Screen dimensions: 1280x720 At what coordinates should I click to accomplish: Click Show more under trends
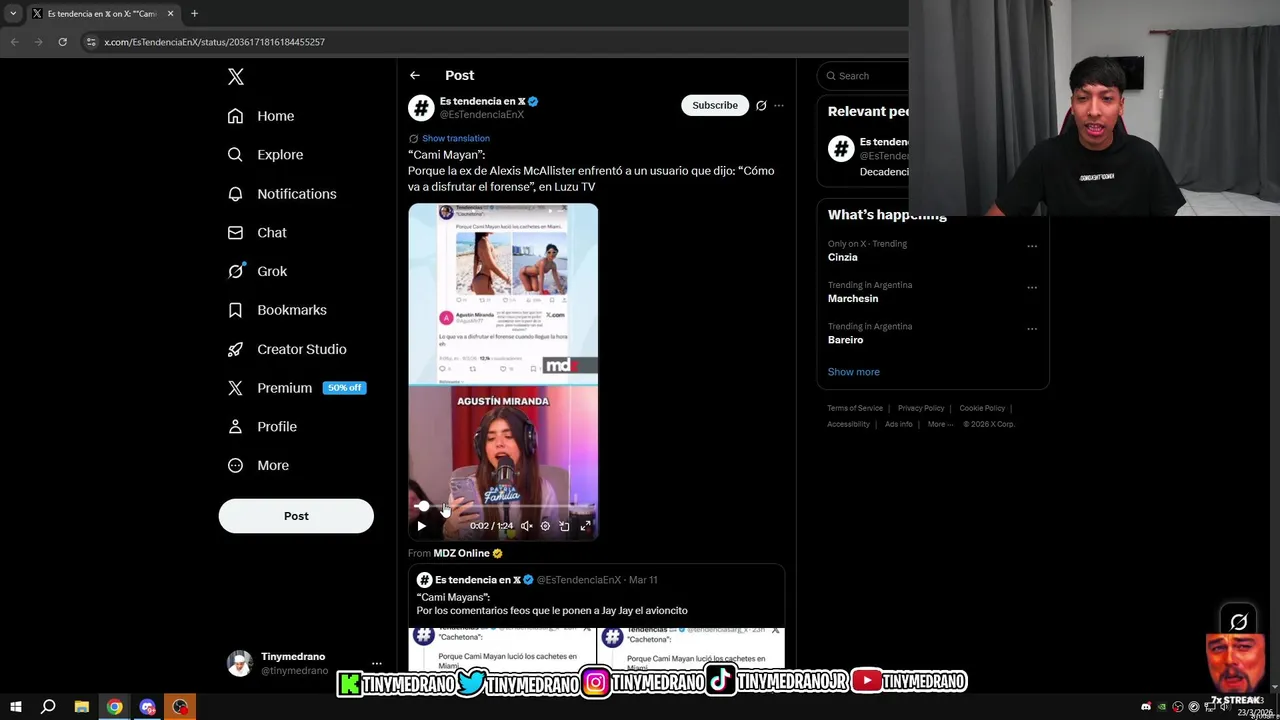[853, 372]
